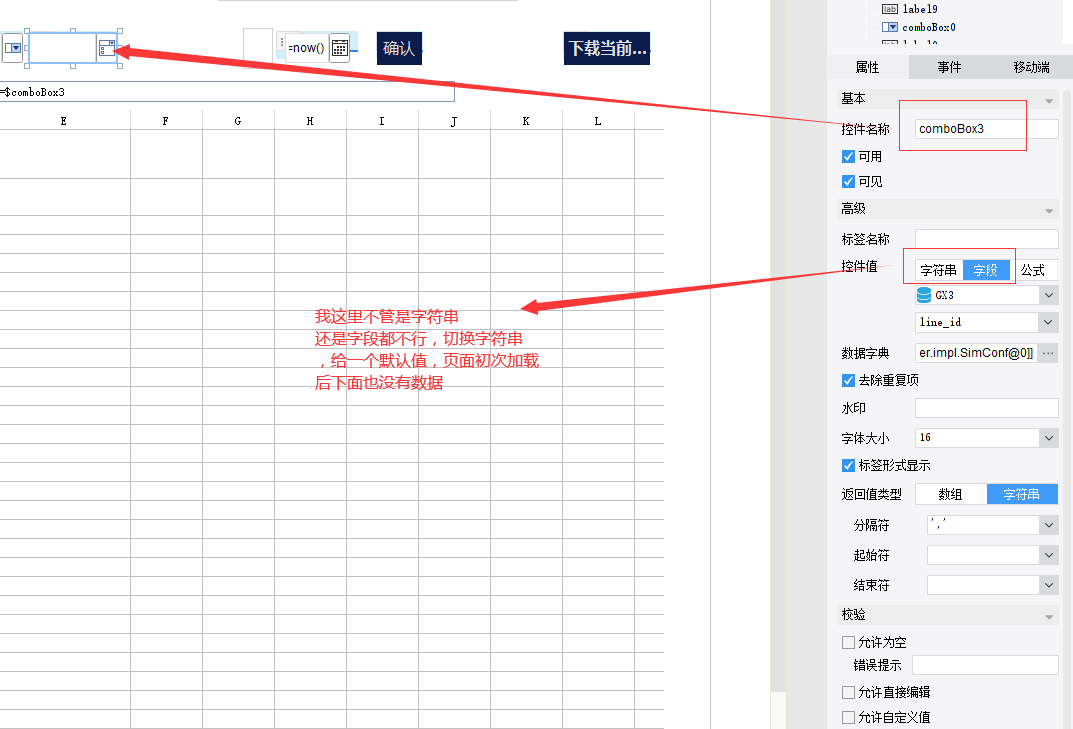1073x729 pixels.
Task: Switch to the 事件 tab
Action: pos(949,67)
